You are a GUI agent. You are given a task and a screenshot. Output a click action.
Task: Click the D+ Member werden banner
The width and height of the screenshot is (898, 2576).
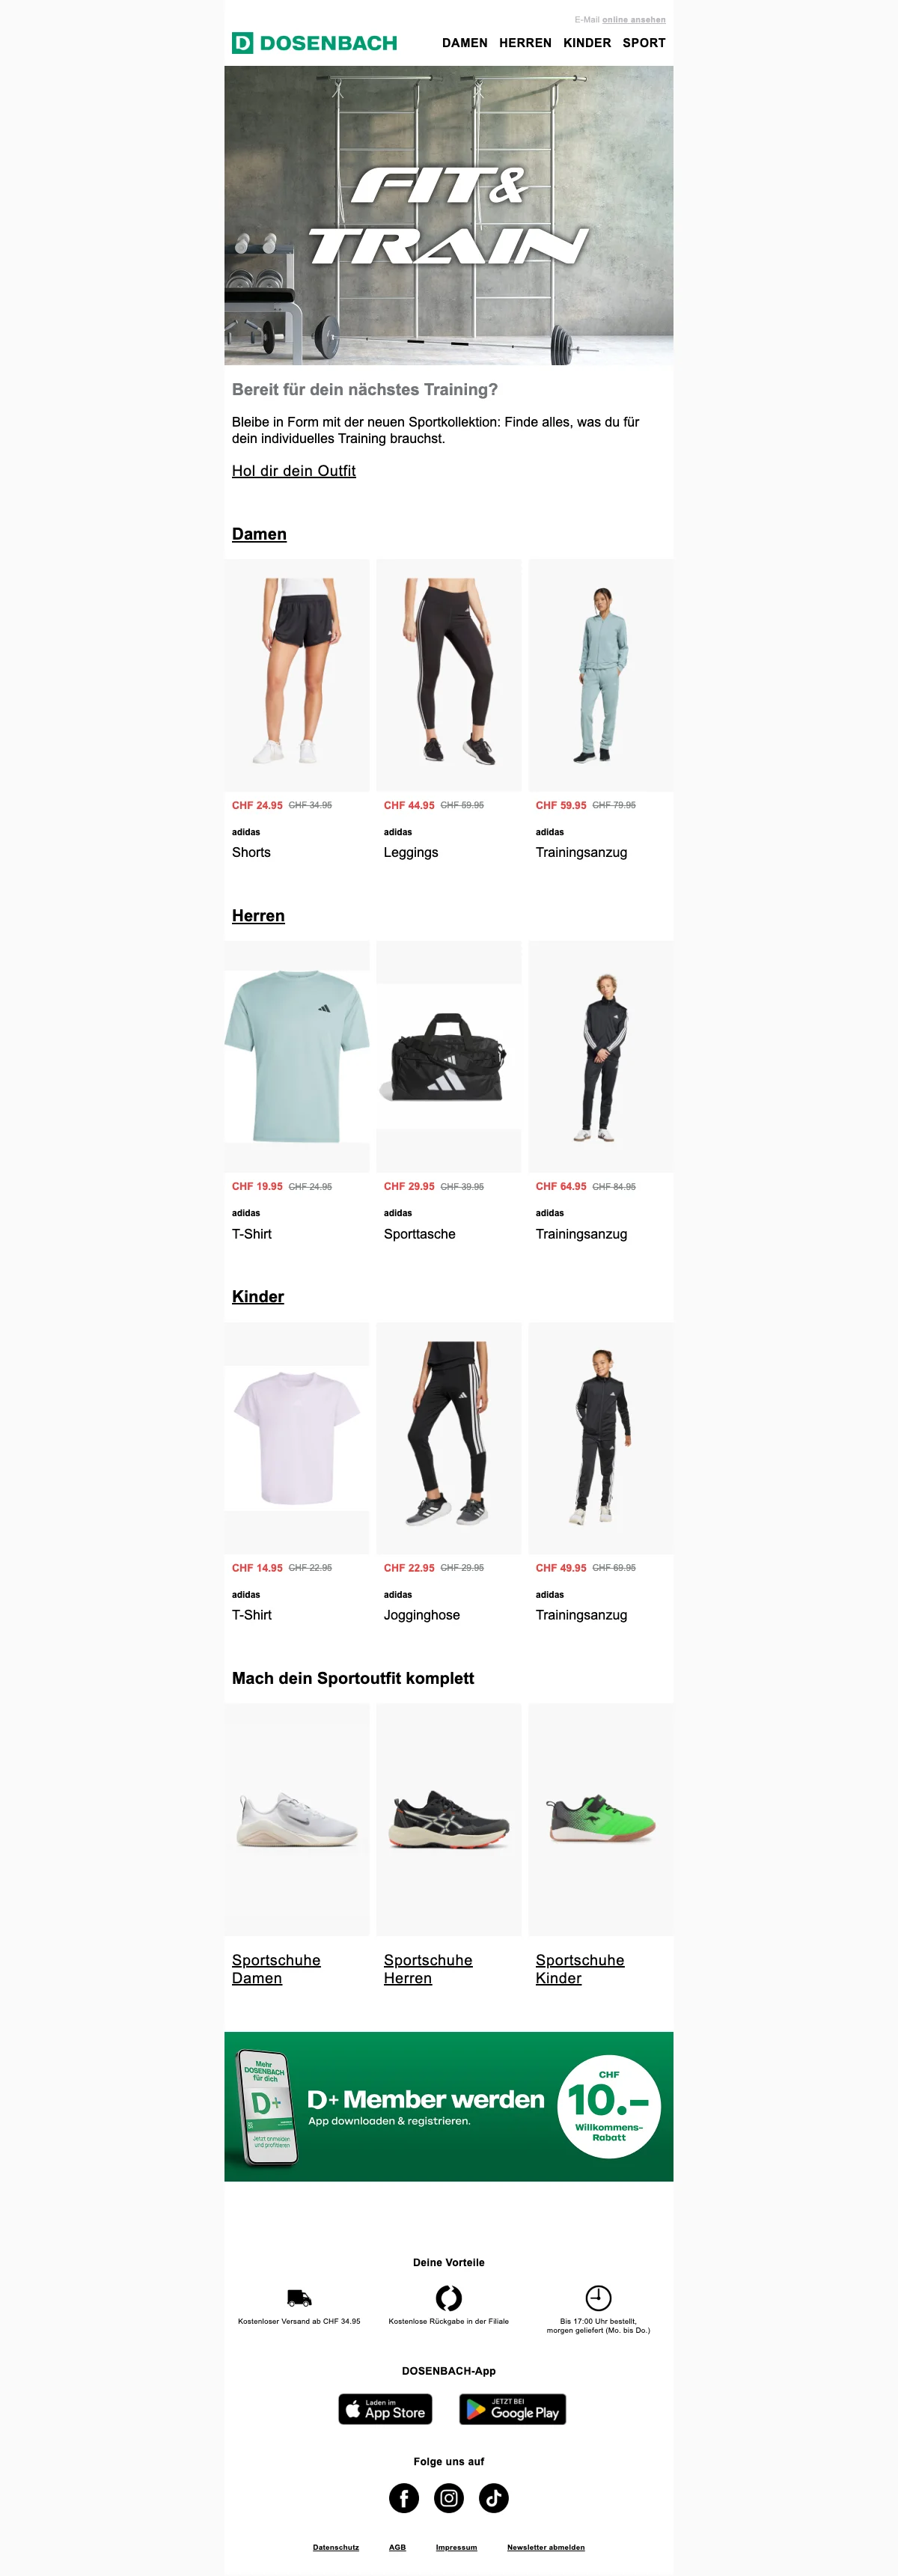[x=449, y=2107]
